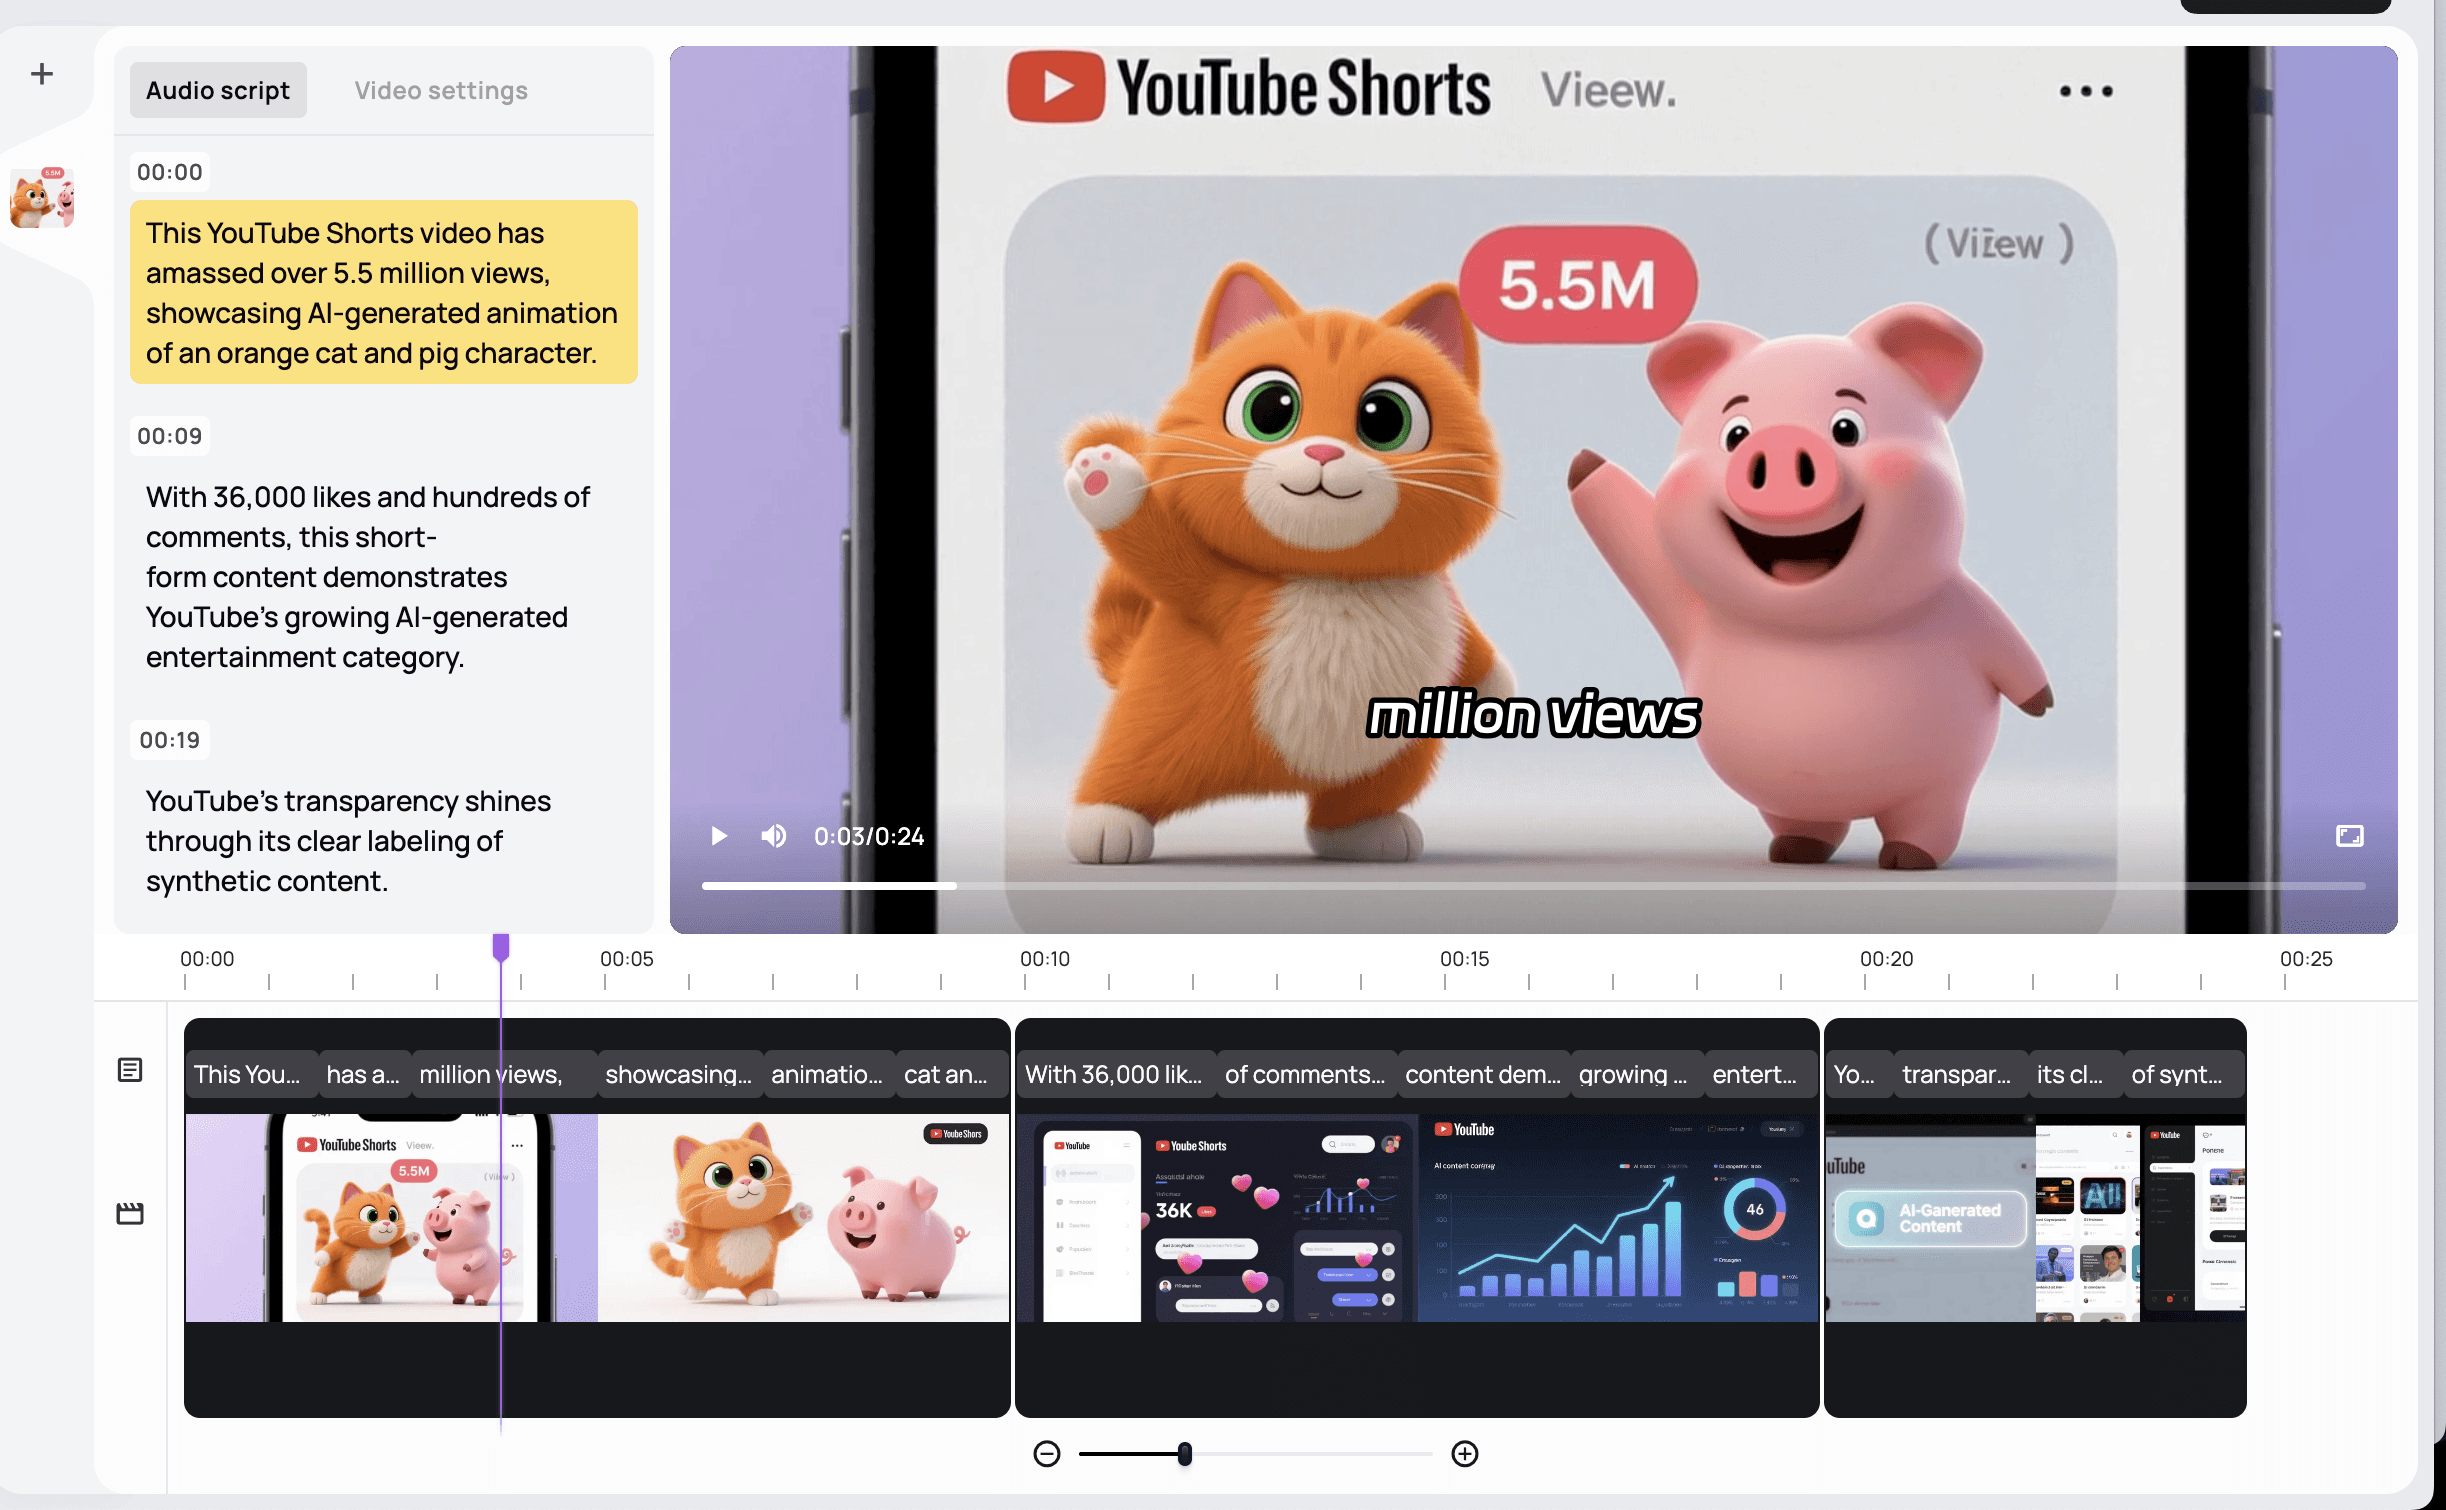Click the video clips track clapperboard icon
This screenshot has width=2446, height=1510.
tap(130, 1214)
